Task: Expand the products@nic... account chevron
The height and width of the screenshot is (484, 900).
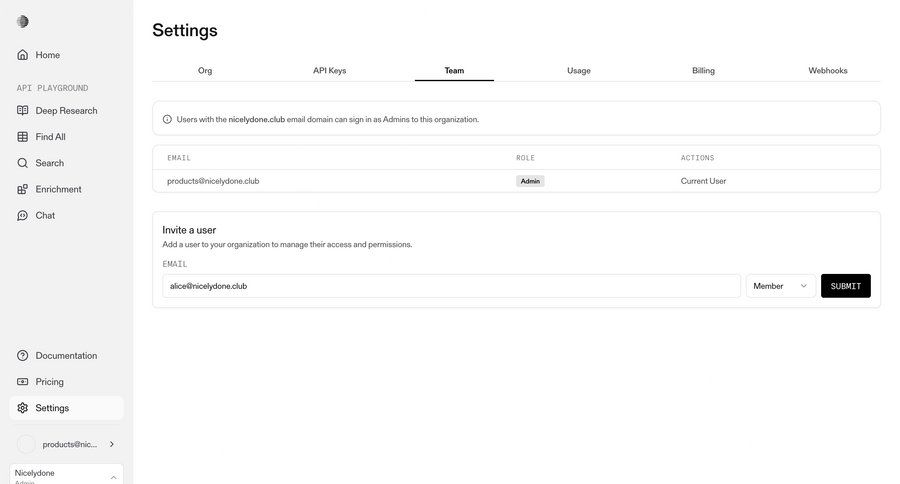Action: coord(111,444)
